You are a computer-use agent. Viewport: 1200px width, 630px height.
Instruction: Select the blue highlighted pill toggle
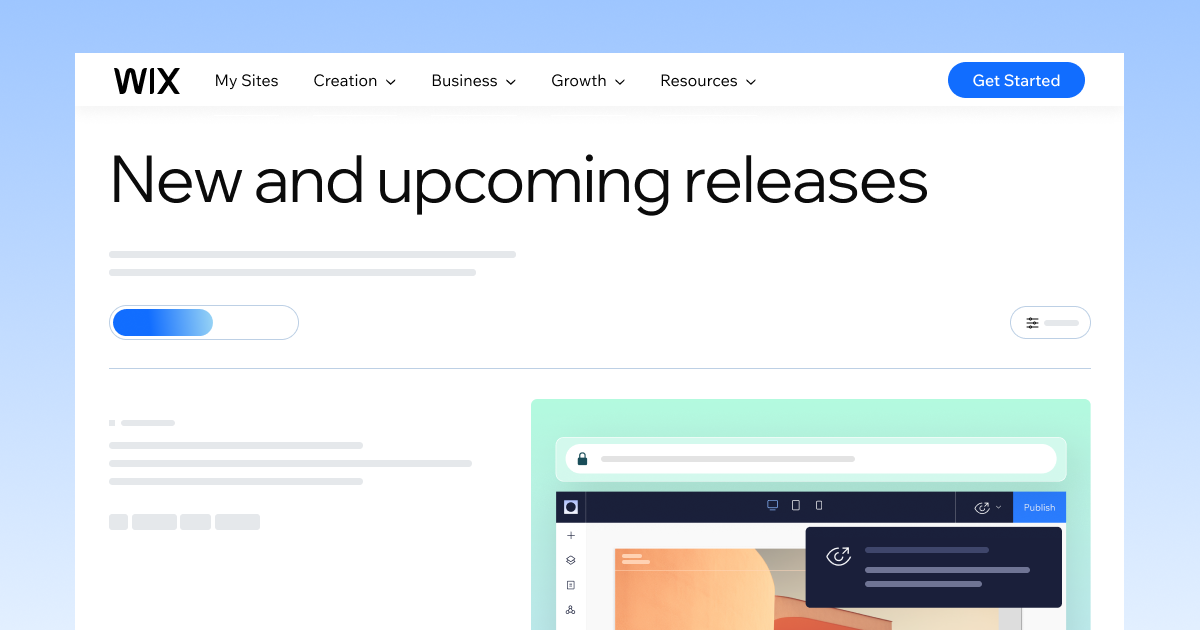point(163,322)
